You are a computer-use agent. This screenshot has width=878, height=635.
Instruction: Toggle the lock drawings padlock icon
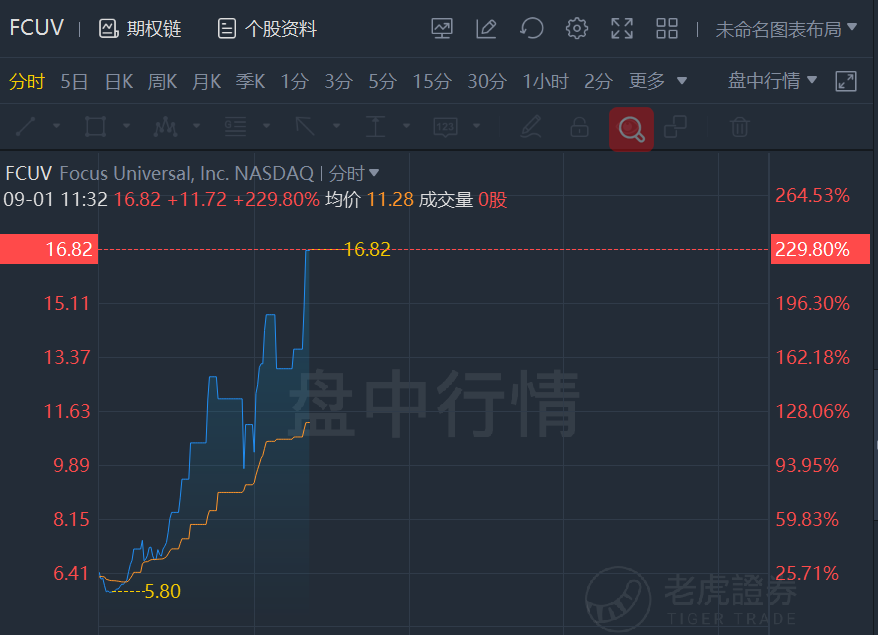coord(580,127)
